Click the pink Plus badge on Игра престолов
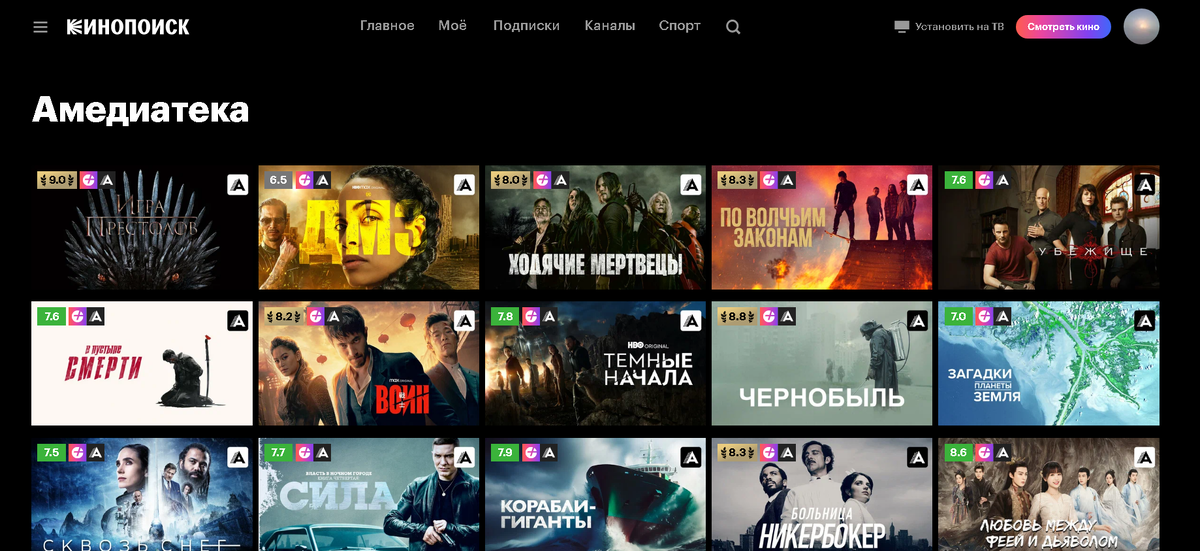The image size is (1200, 551). coord(89,180)
